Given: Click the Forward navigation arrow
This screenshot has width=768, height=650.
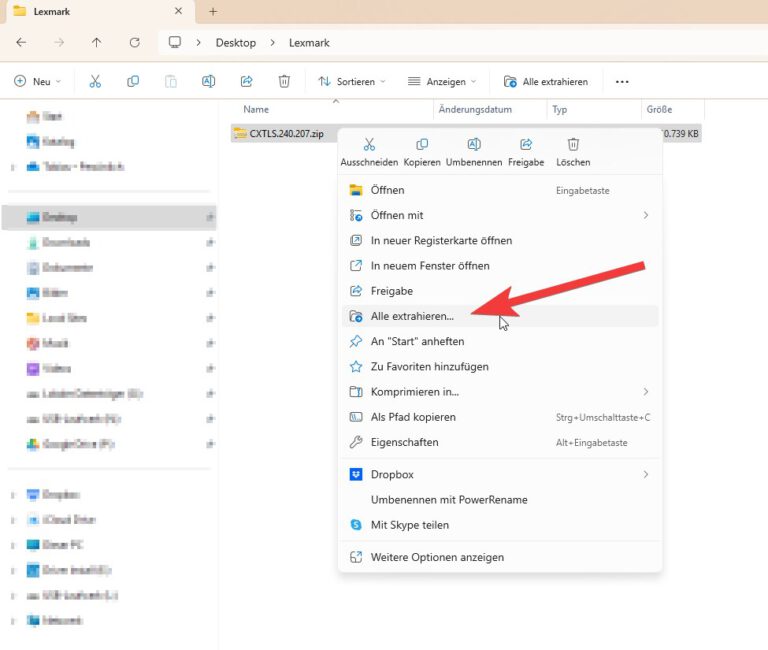Looking at the screenshot, I should [x=59, y=43].
